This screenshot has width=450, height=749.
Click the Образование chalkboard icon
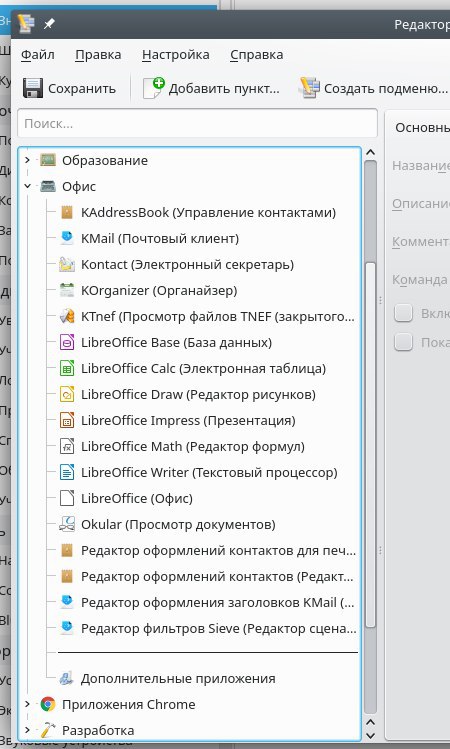click(x=48, y=160)
